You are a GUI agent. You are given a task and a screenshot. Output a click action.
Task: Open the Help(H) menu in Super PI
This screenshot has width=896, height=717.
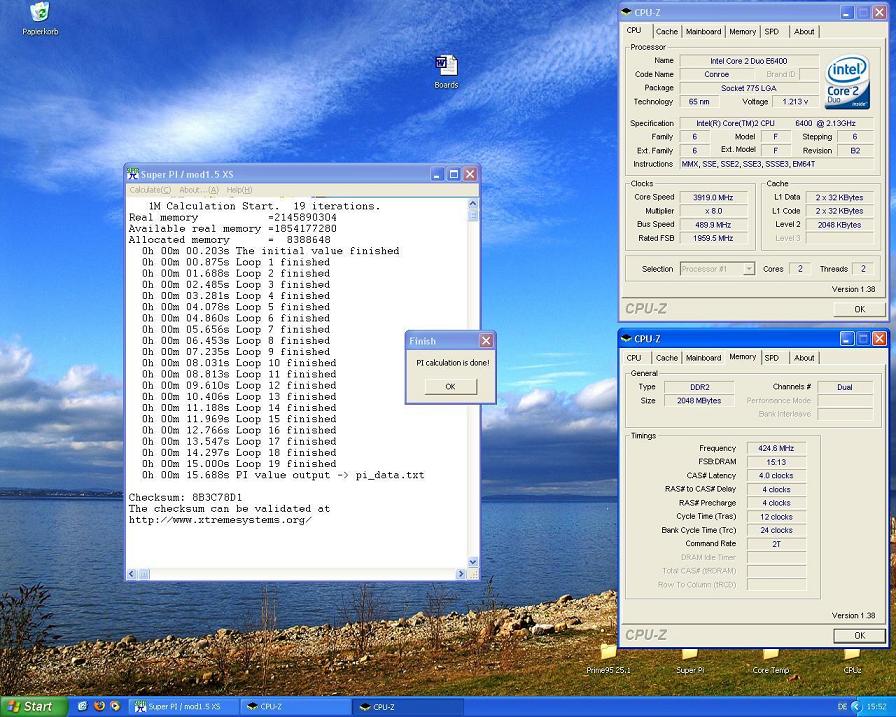click(x=239, y=190)
